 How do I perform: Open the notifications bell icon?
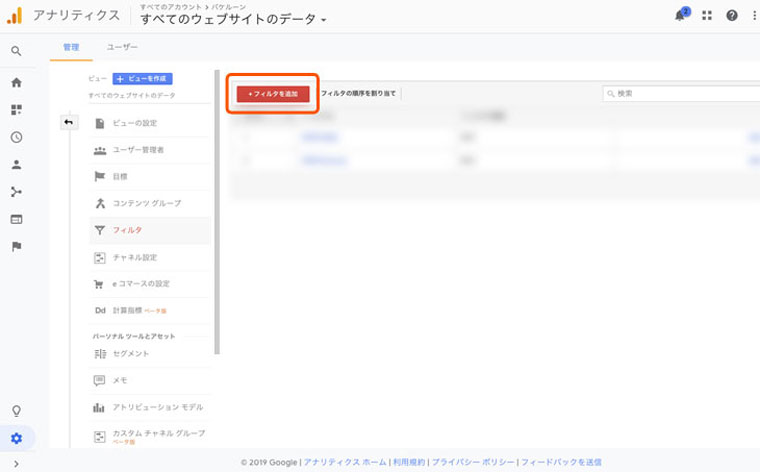(x=681, y=16)
